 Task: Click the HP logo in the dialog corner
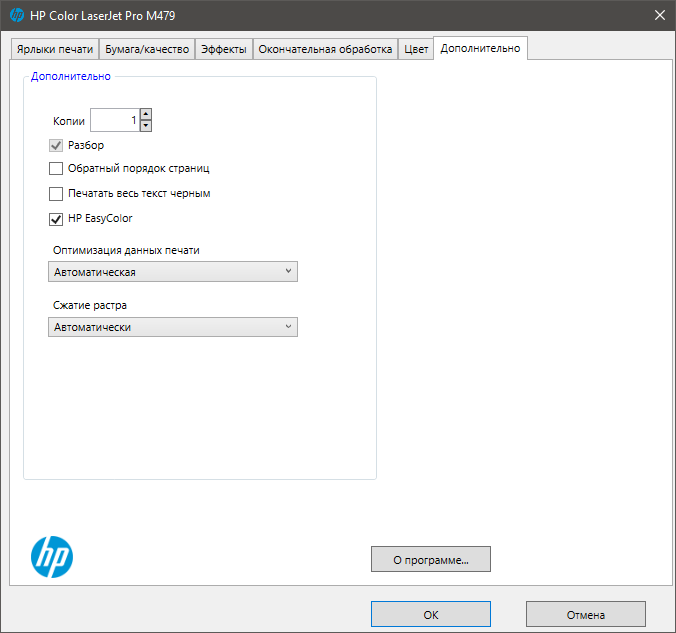tap(52, 557)
